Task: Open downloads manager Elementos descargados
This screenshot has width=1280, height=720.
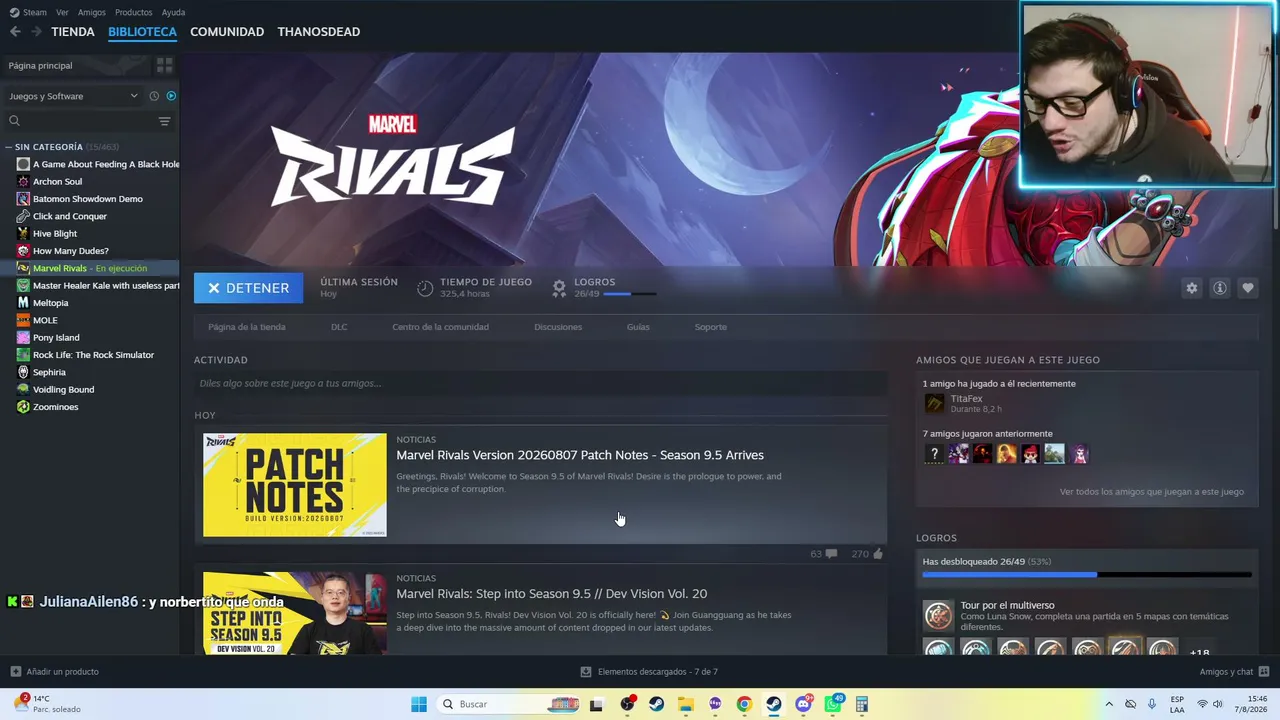Action: coord(649,672)
